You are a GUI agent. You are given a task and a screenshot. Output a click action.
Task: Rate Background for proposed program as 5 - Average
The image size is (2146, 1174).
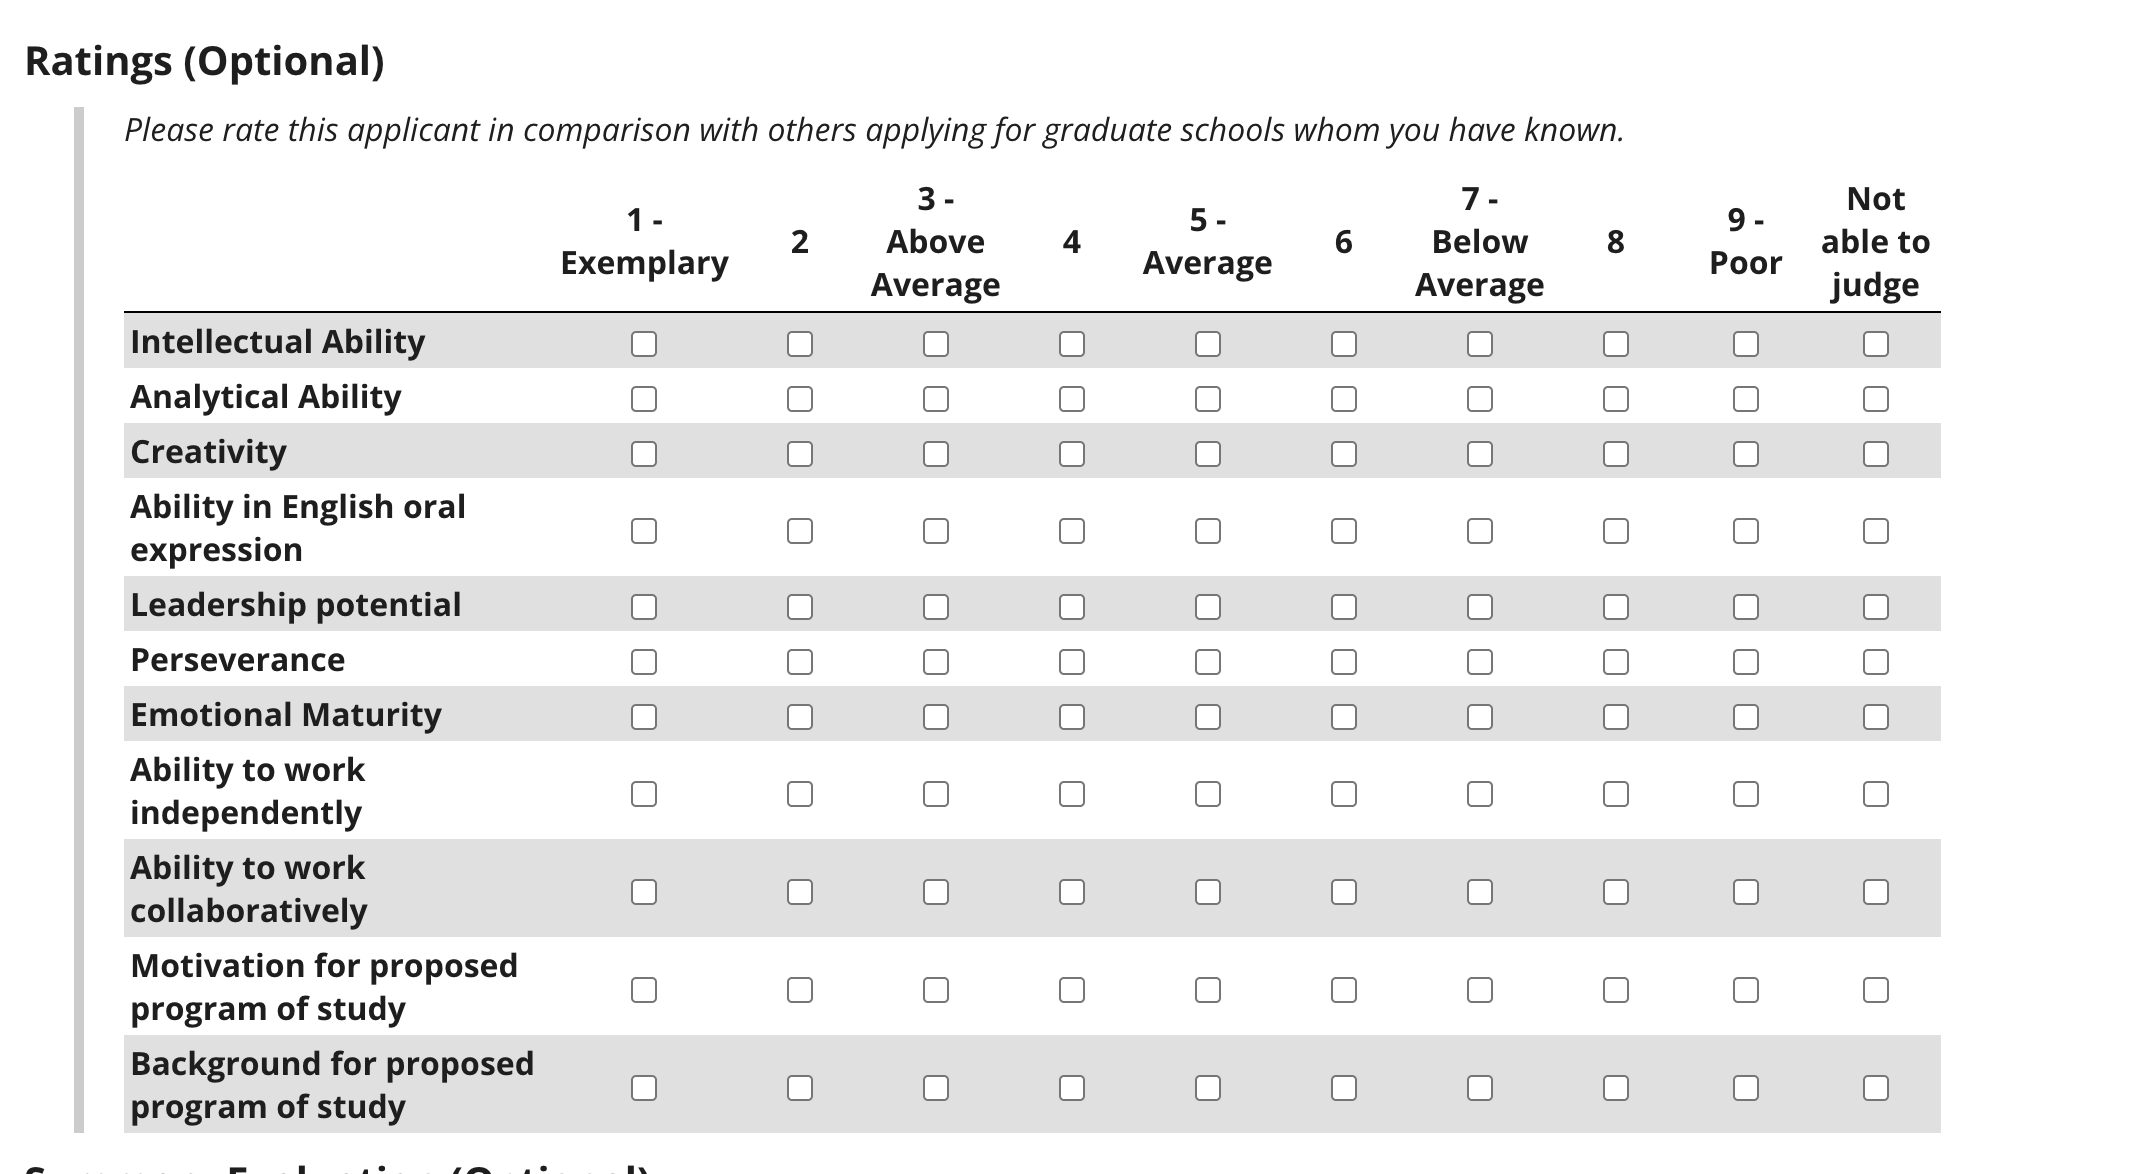click(1208, 1088)
